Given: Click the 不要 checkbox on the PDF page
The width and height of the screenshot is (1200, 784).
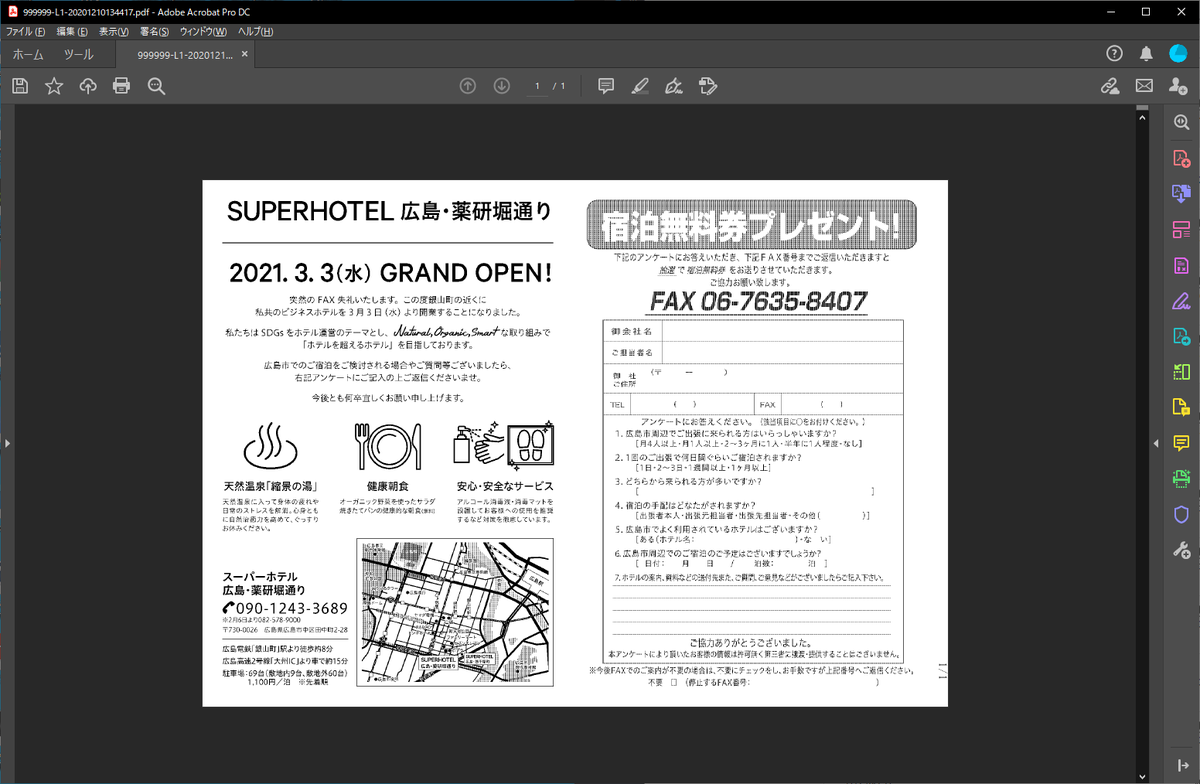Looking at the screenshot, I should click(674, 682).
